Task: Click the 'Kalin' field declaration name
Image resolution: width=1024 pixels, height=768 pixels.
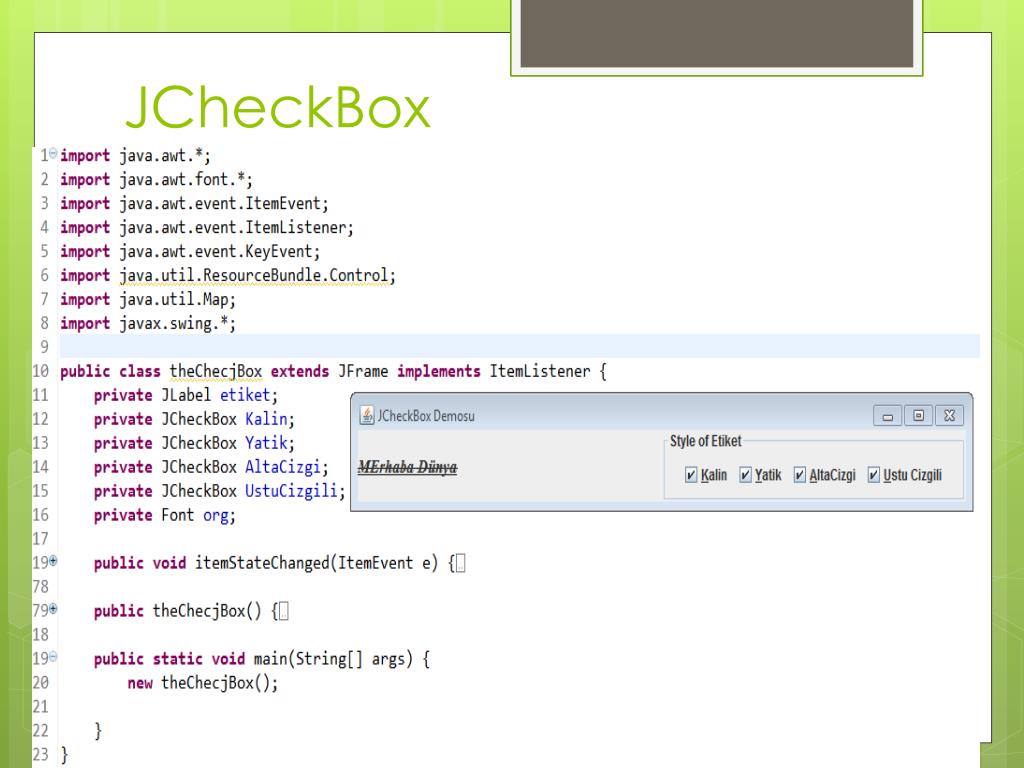Action: (266, 419)
